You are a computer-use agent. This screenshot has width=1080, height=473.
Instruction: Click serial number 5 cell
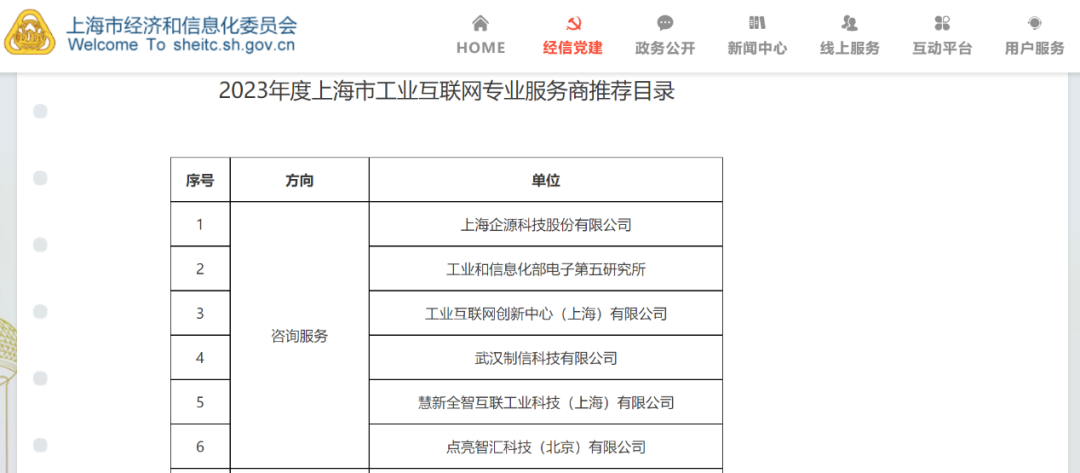[200, 402]
